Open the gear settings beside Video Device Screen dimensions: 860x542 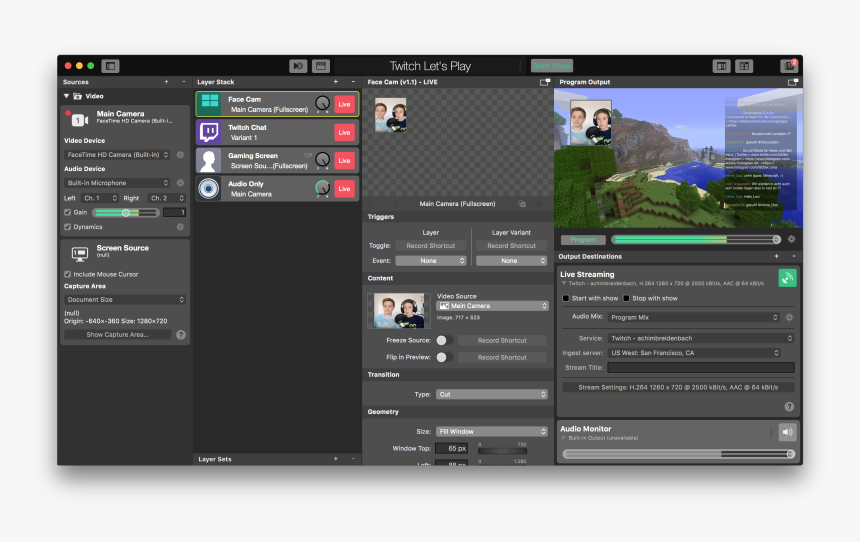tap(180, 155)
